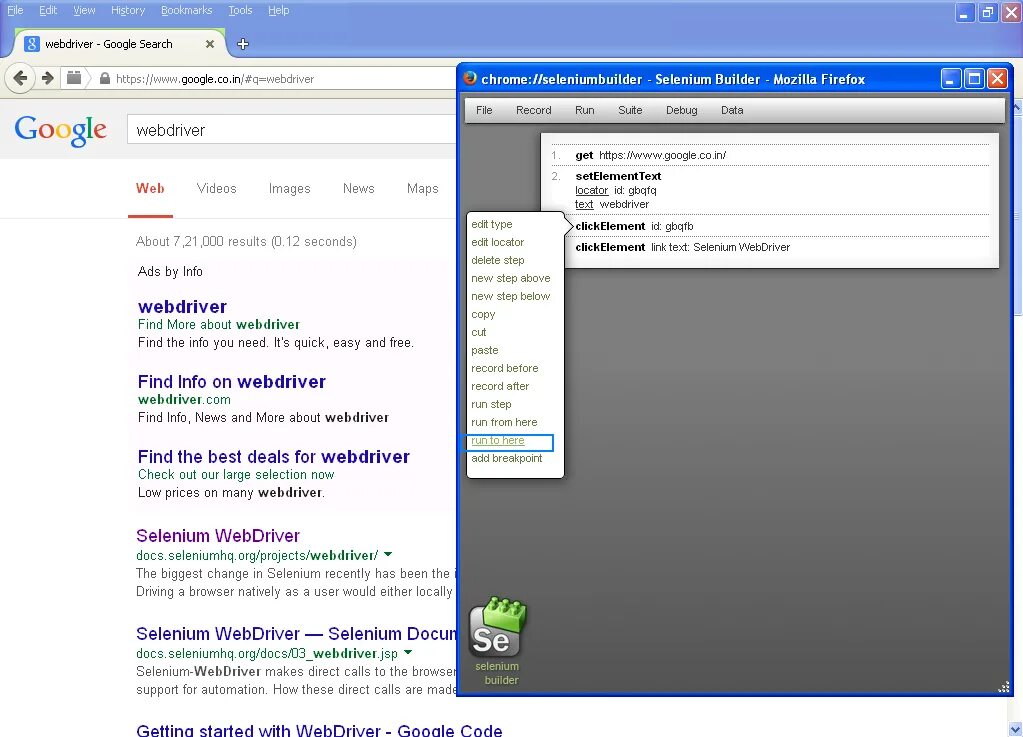Click the address bar URL field
Viewport: 1023px width, 737px height.
point(284,79)
